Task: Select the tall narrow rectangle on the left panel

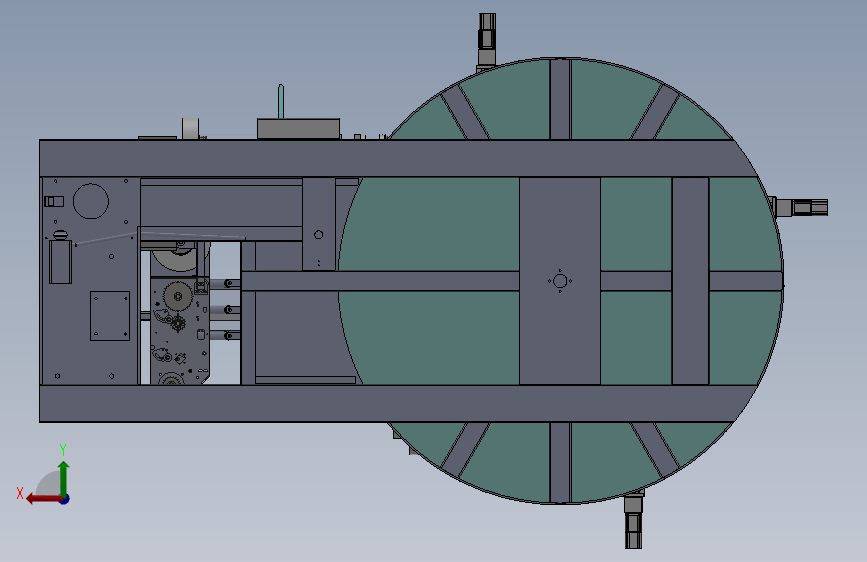Action: tap(60, 262)
